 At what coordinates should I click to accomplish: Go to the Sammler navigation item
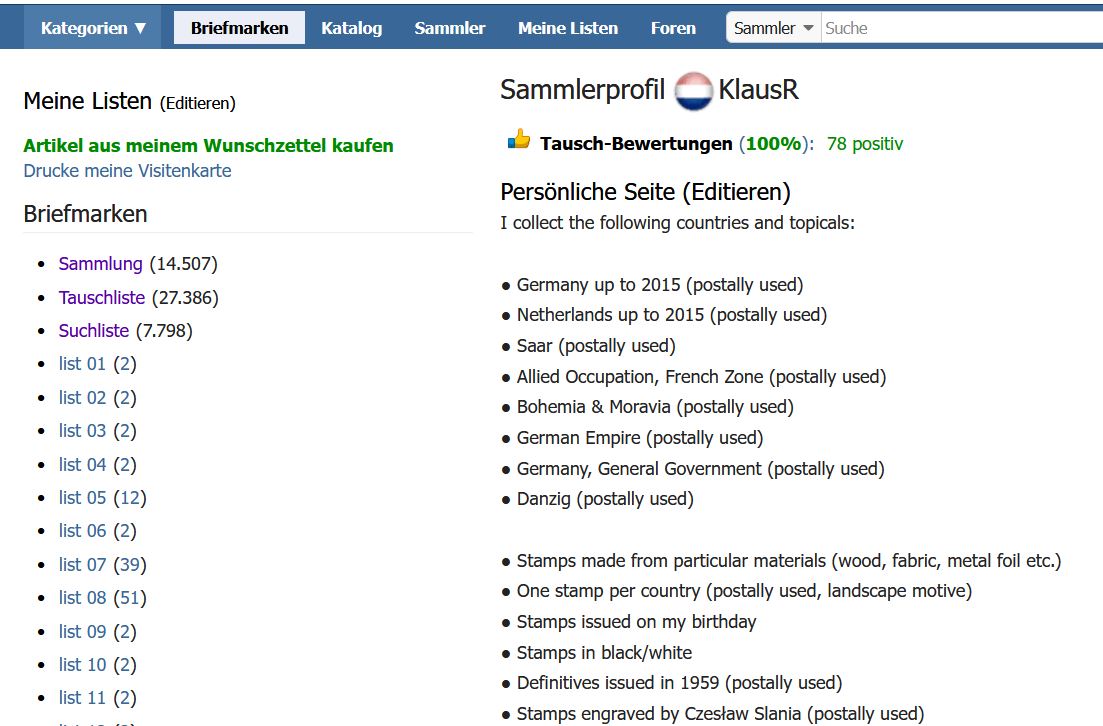450,28
